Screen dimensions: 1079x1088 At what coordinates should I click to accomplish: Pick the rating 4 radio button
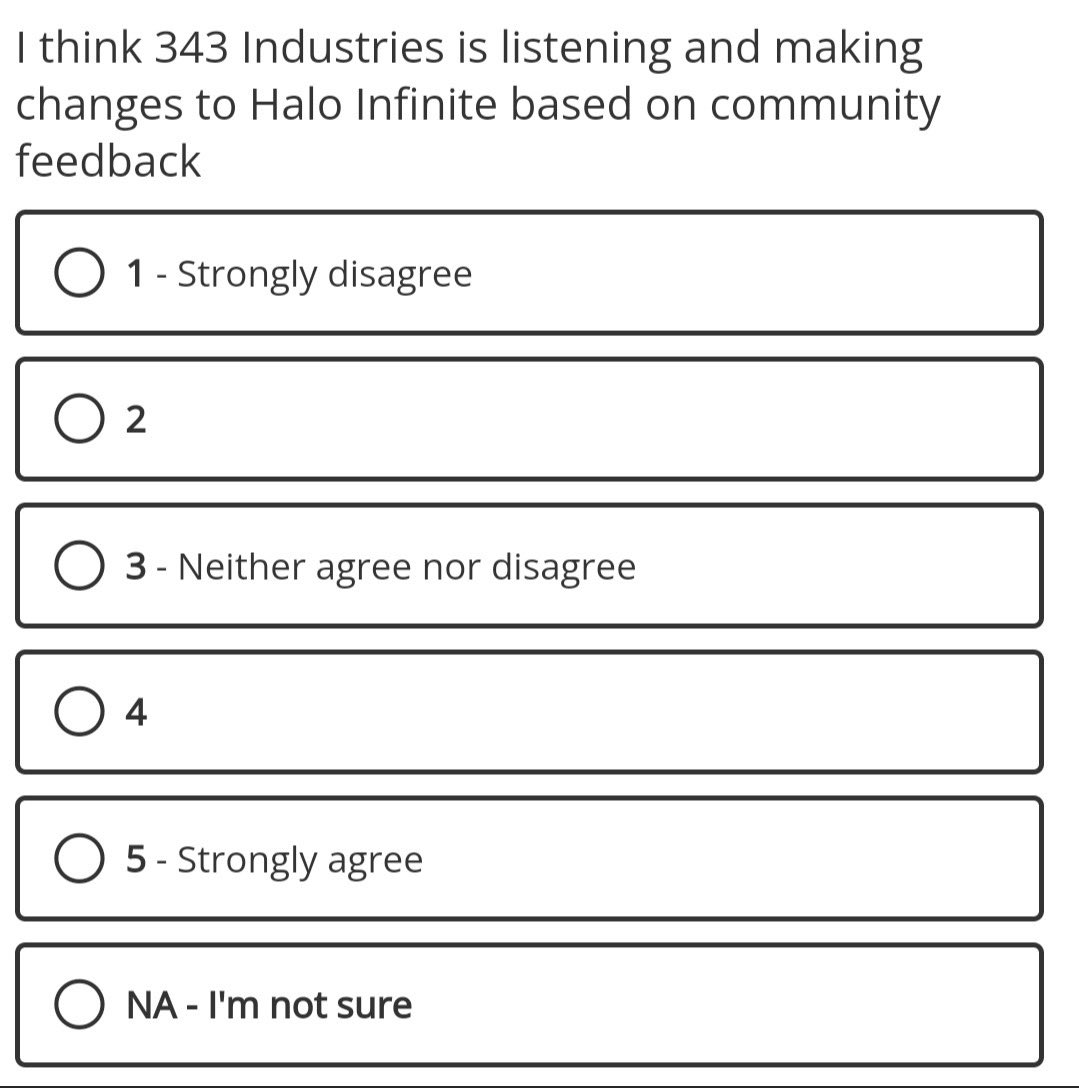pyautogui.click(x=79, y=713)
